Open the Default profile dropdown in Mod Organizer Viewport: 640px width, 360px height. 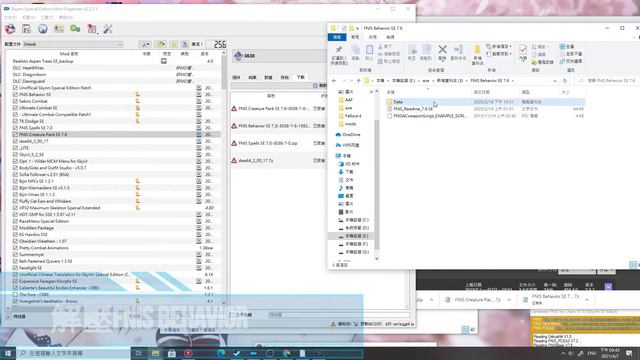tap(73, 44)
